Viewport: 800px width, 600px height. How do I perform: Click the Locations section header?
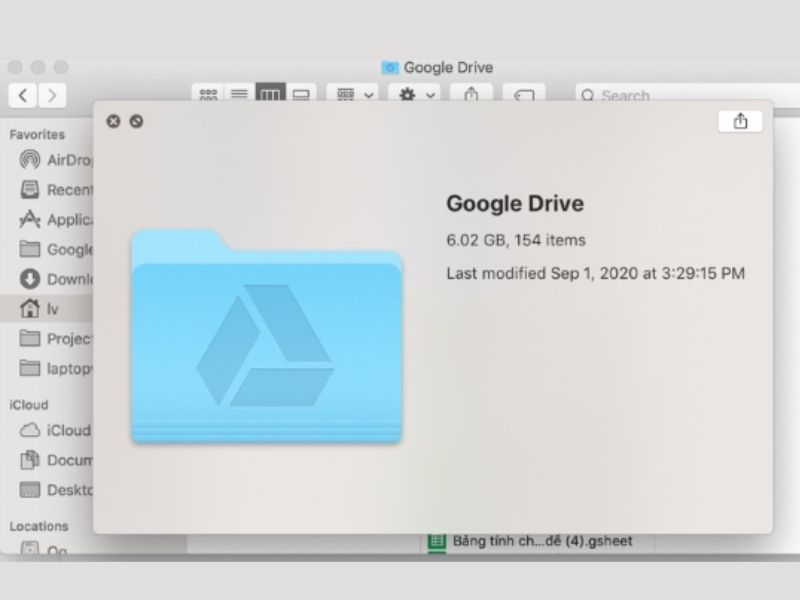pyautogui.click(x=39, y=526)
